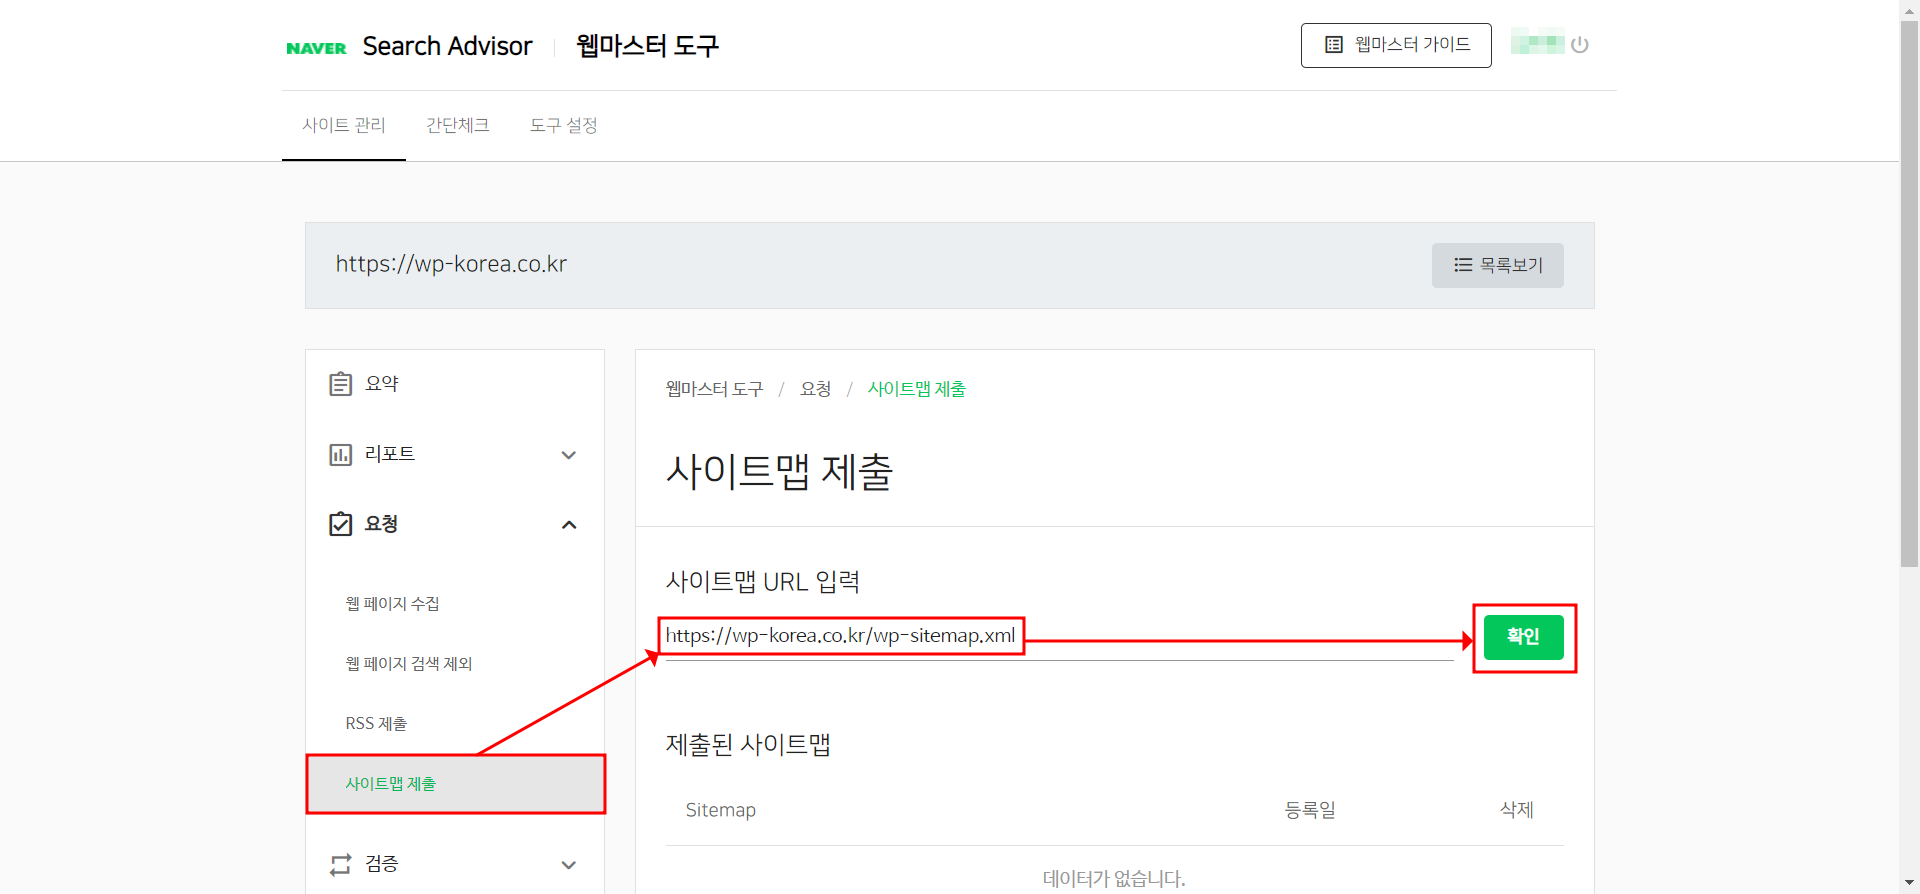Select 웹 페이지 검색 제외 item
The width and height of the screenshot is (1920, 894).
tap(409, 664)
